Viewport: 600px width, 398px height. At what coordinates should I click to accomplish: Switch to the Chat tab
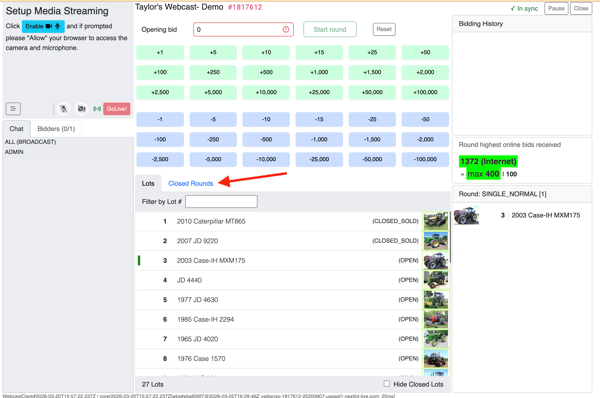(x=16, y=129)
